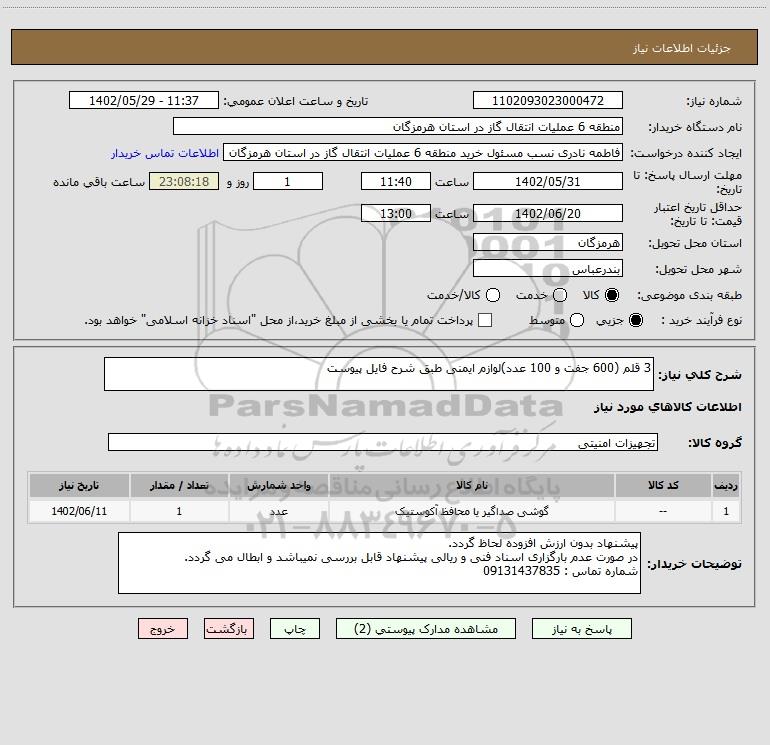Toggle the اسناد خزانه اسلامی payment checkbox
The image size is (770, 745).
point(485,320)
